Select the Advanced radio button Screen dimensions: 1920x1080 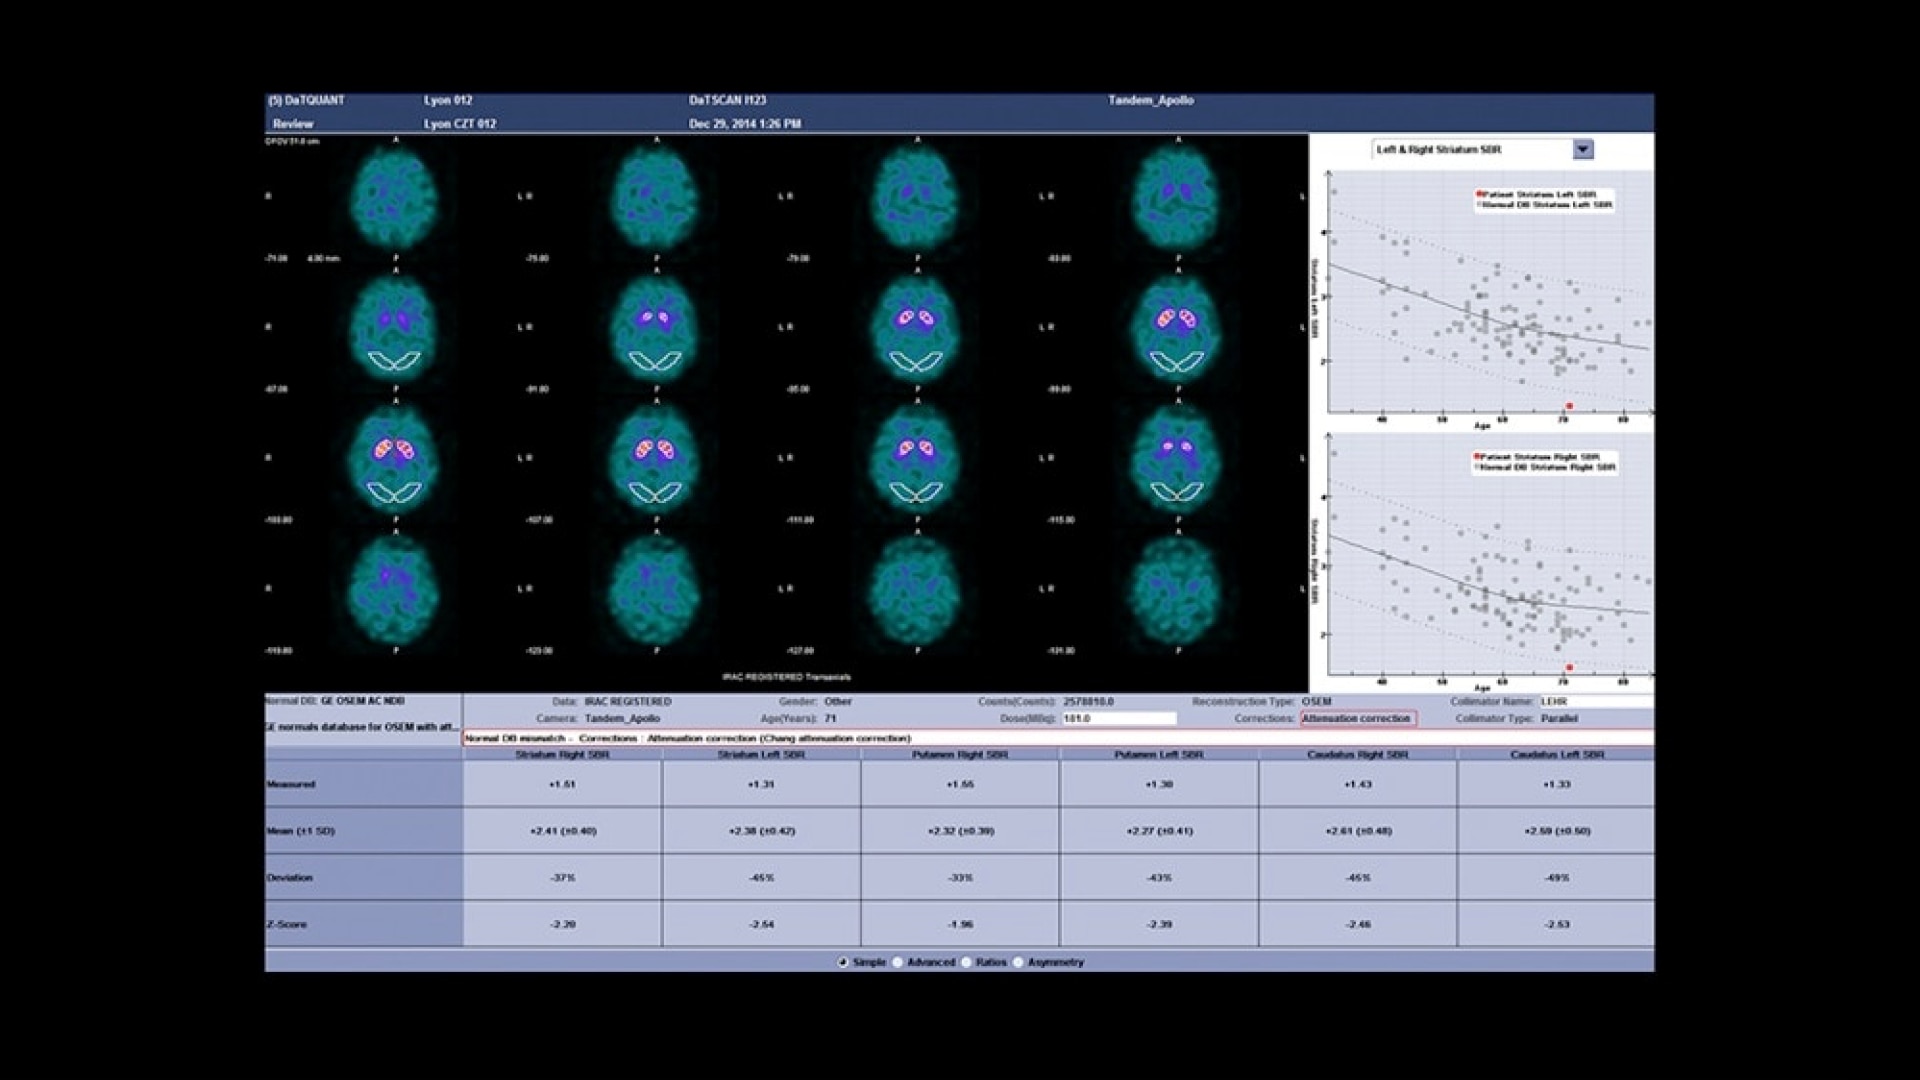click(x=898, y=962)
